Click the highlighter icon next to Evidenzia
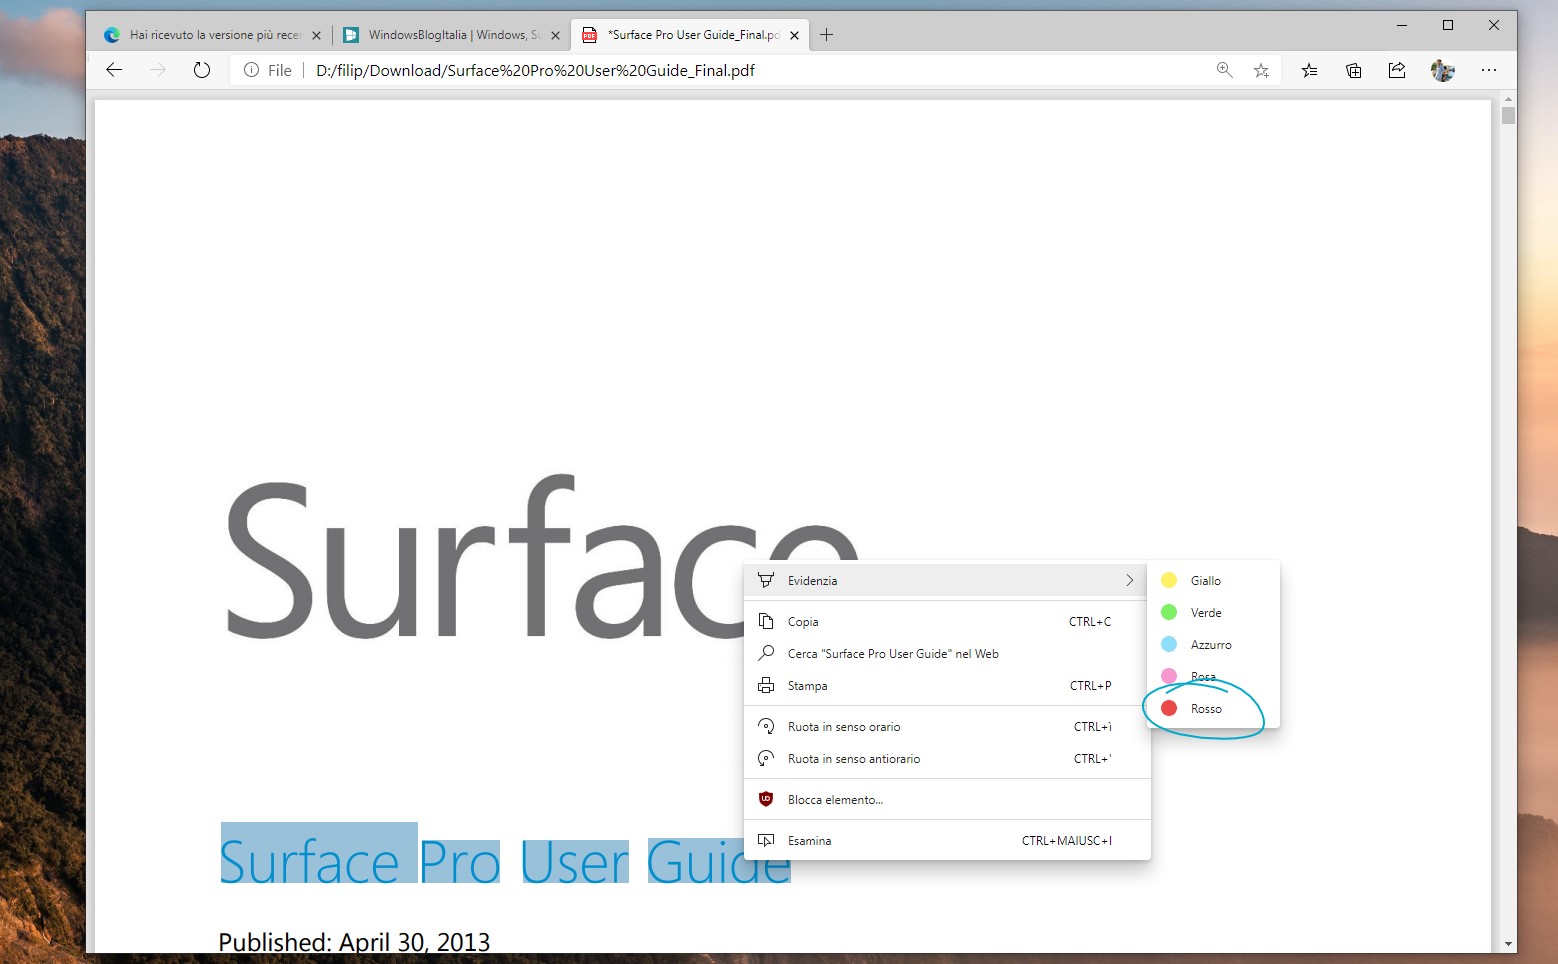The width and height of the screenshot is (1558, 964). pyautogui.click(x=766, y=580)
